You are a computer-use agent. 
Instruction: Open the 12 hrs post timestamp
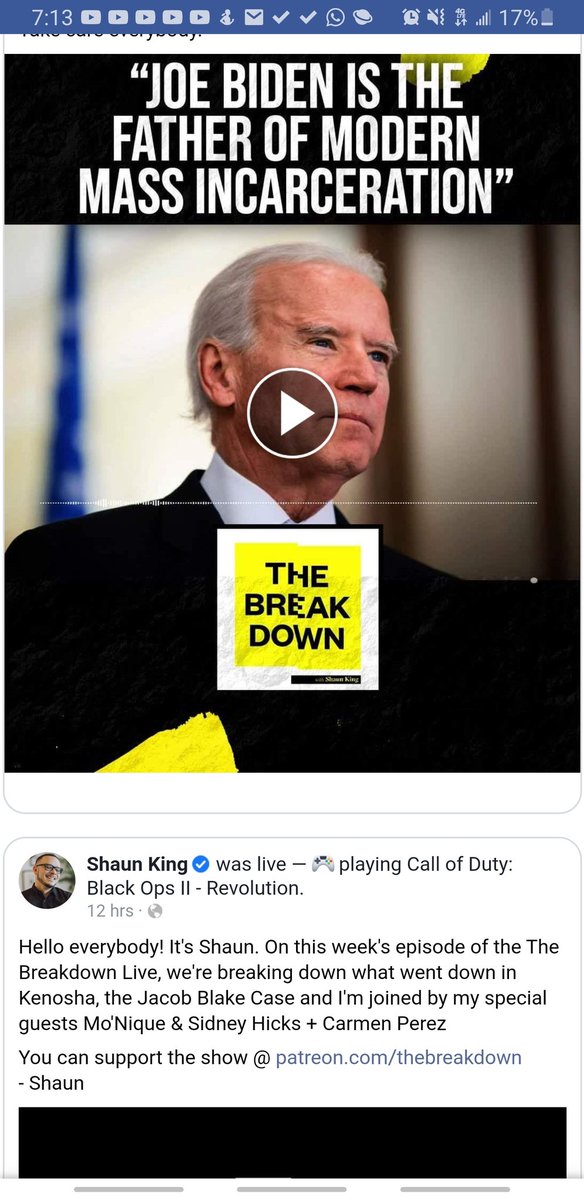coord(109,910)
